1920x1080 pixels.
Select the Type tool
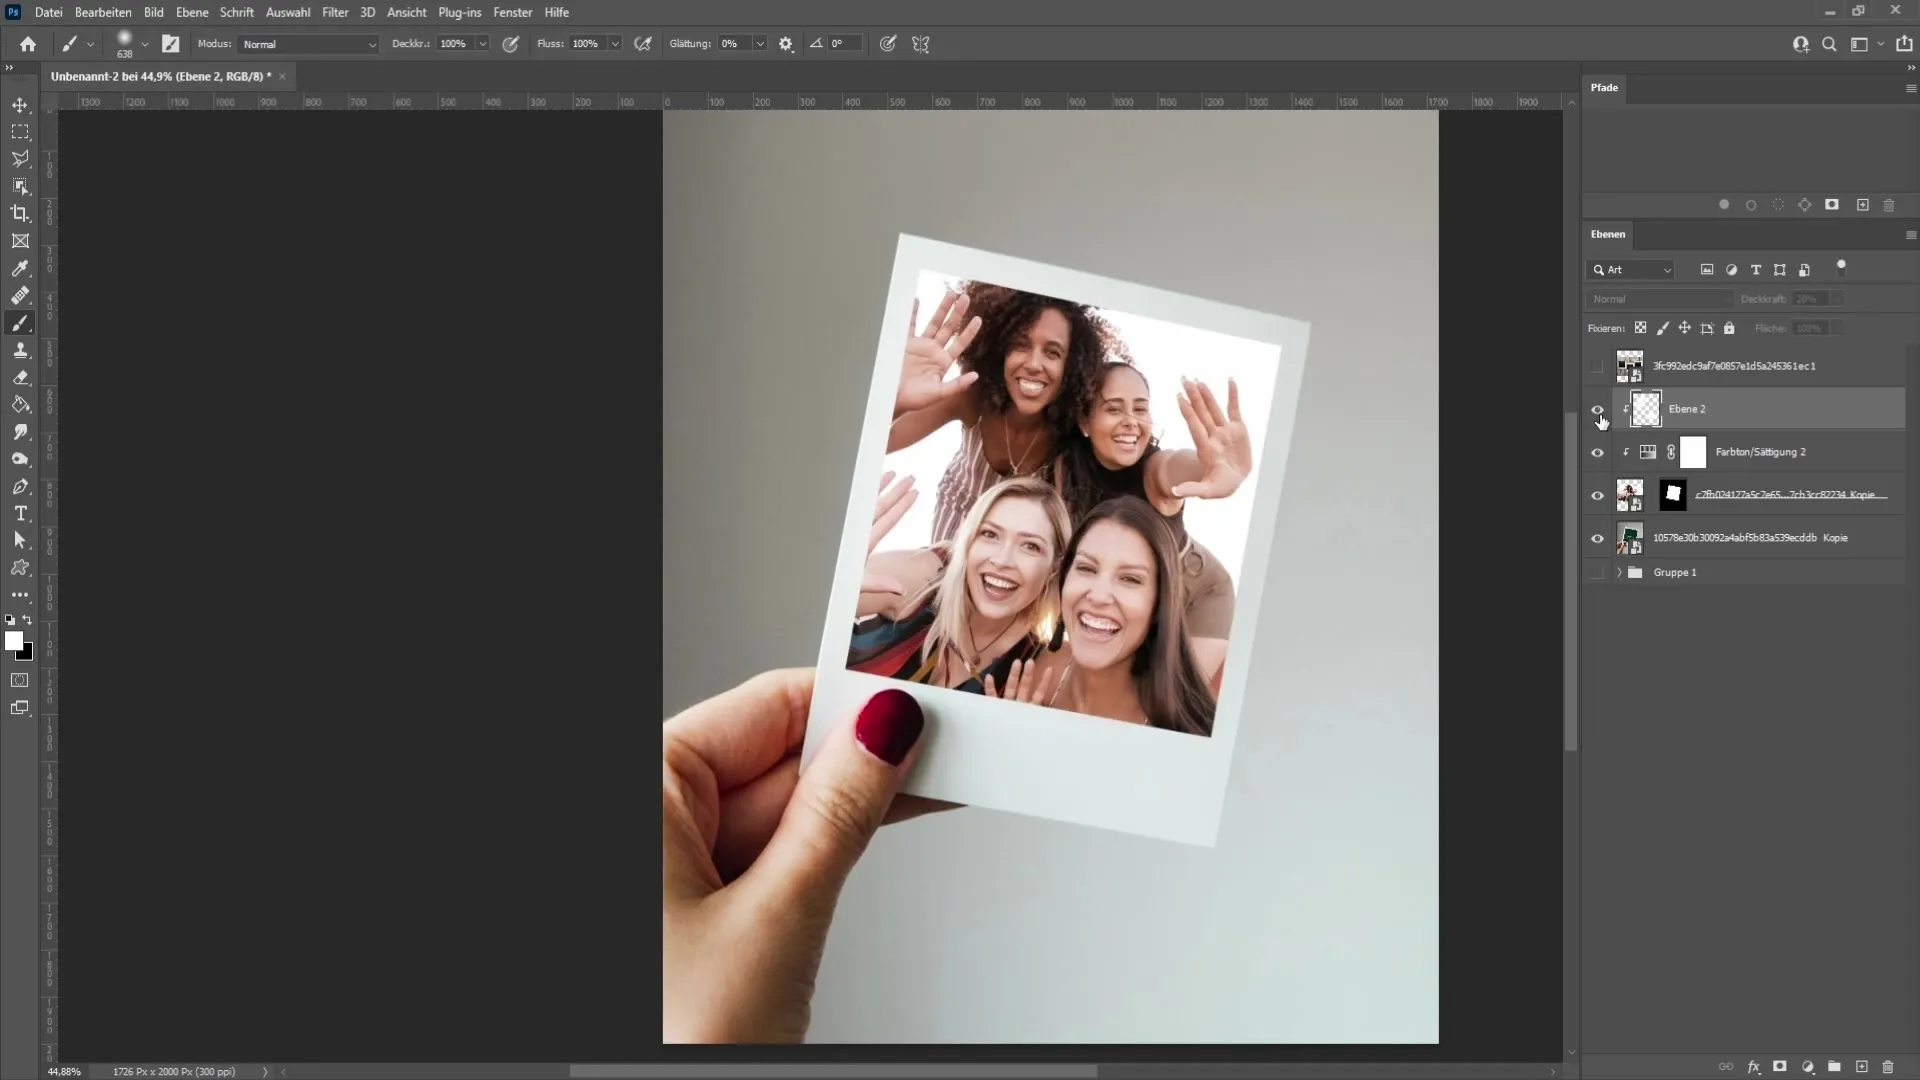[x=20, y=513]
